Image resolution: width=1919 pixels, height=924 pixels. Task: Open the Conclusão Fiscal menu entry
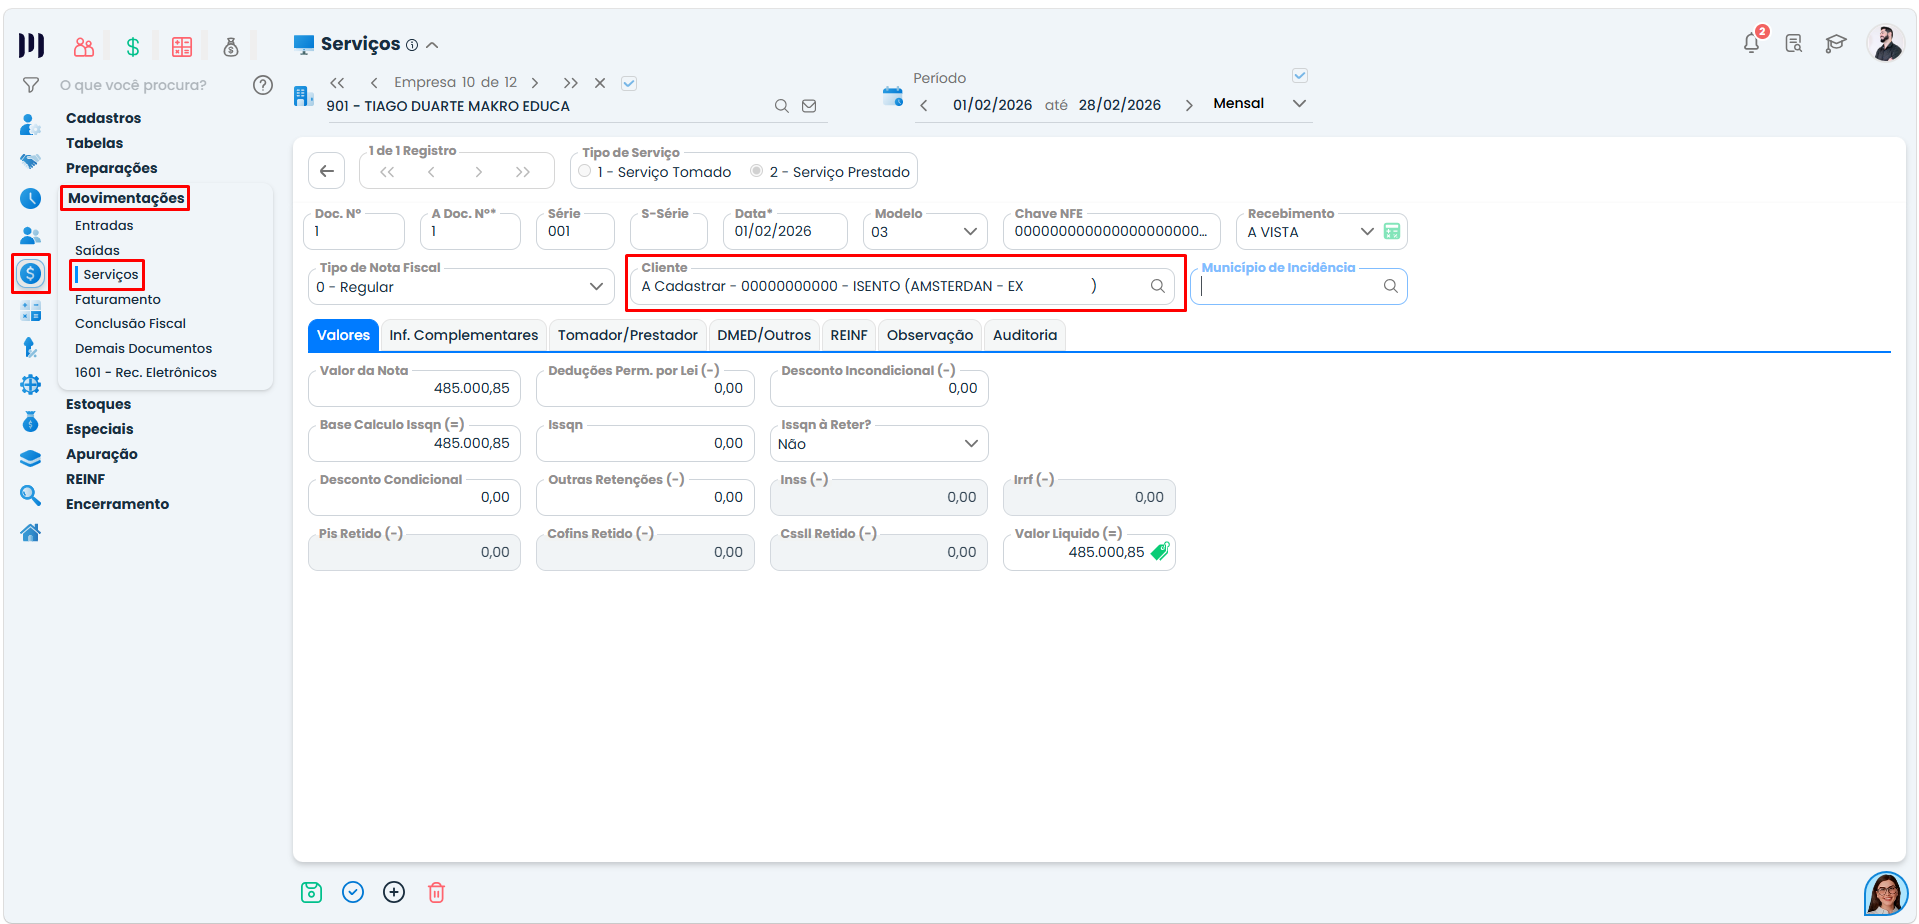[x=131, y=324]
